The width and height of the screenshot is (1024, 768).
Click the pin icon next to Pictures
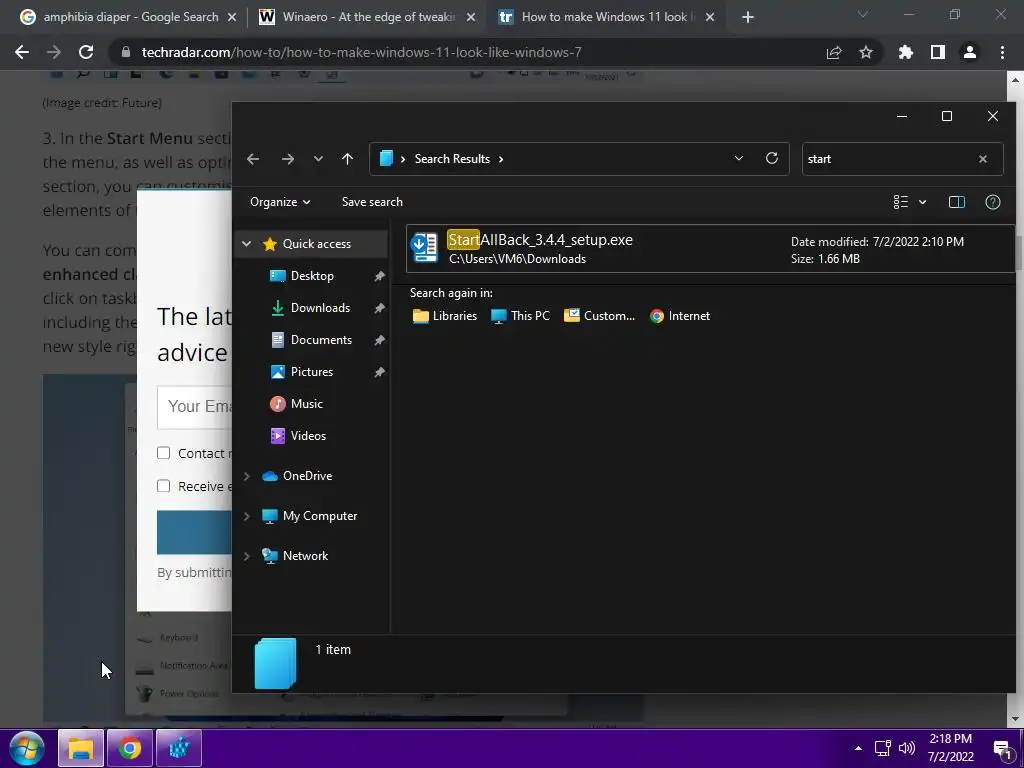tap(379, 372)
